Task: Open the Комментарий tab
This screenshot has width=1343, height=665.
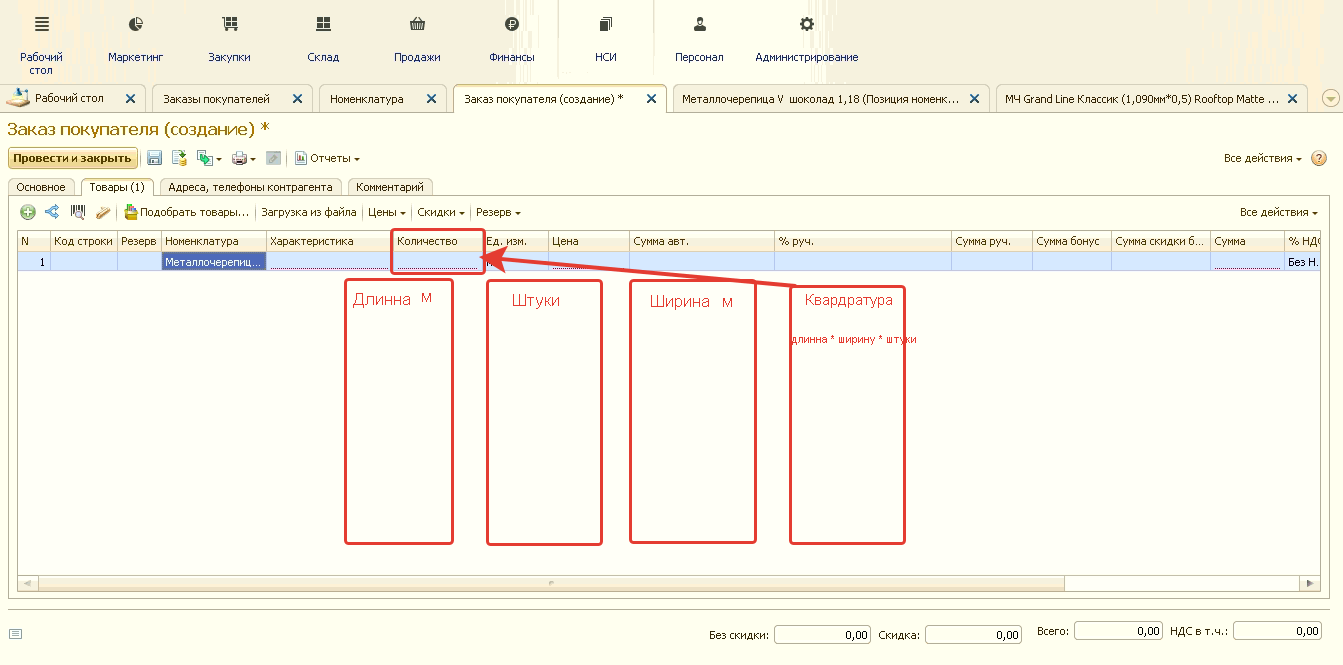Action: point(390,187)
